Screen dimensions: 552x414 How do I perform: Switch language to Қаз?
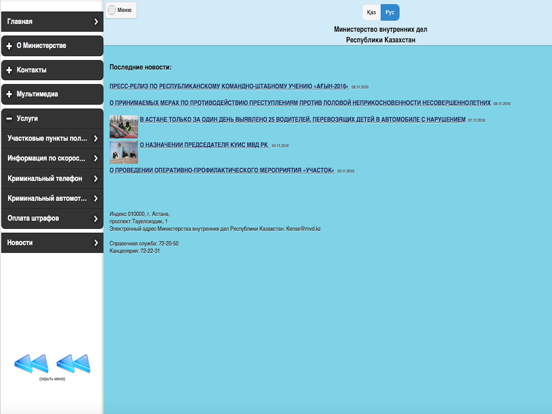coord(371,12)
